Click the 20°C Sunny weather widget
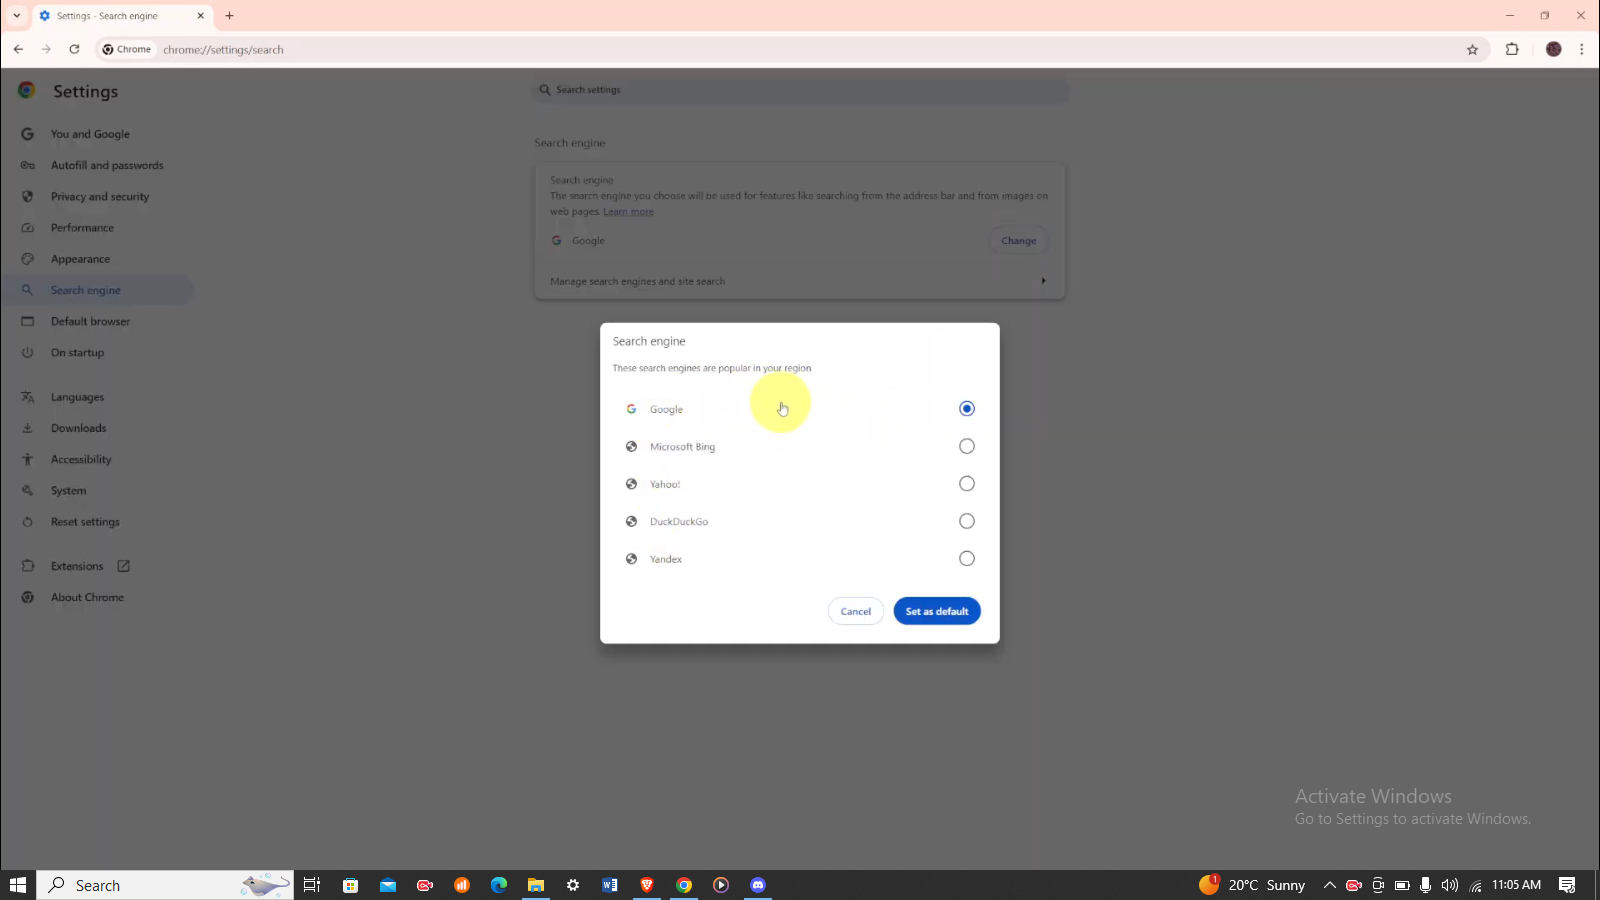1600x900 pixels. pyautogui.click(x=1252, y=885)
